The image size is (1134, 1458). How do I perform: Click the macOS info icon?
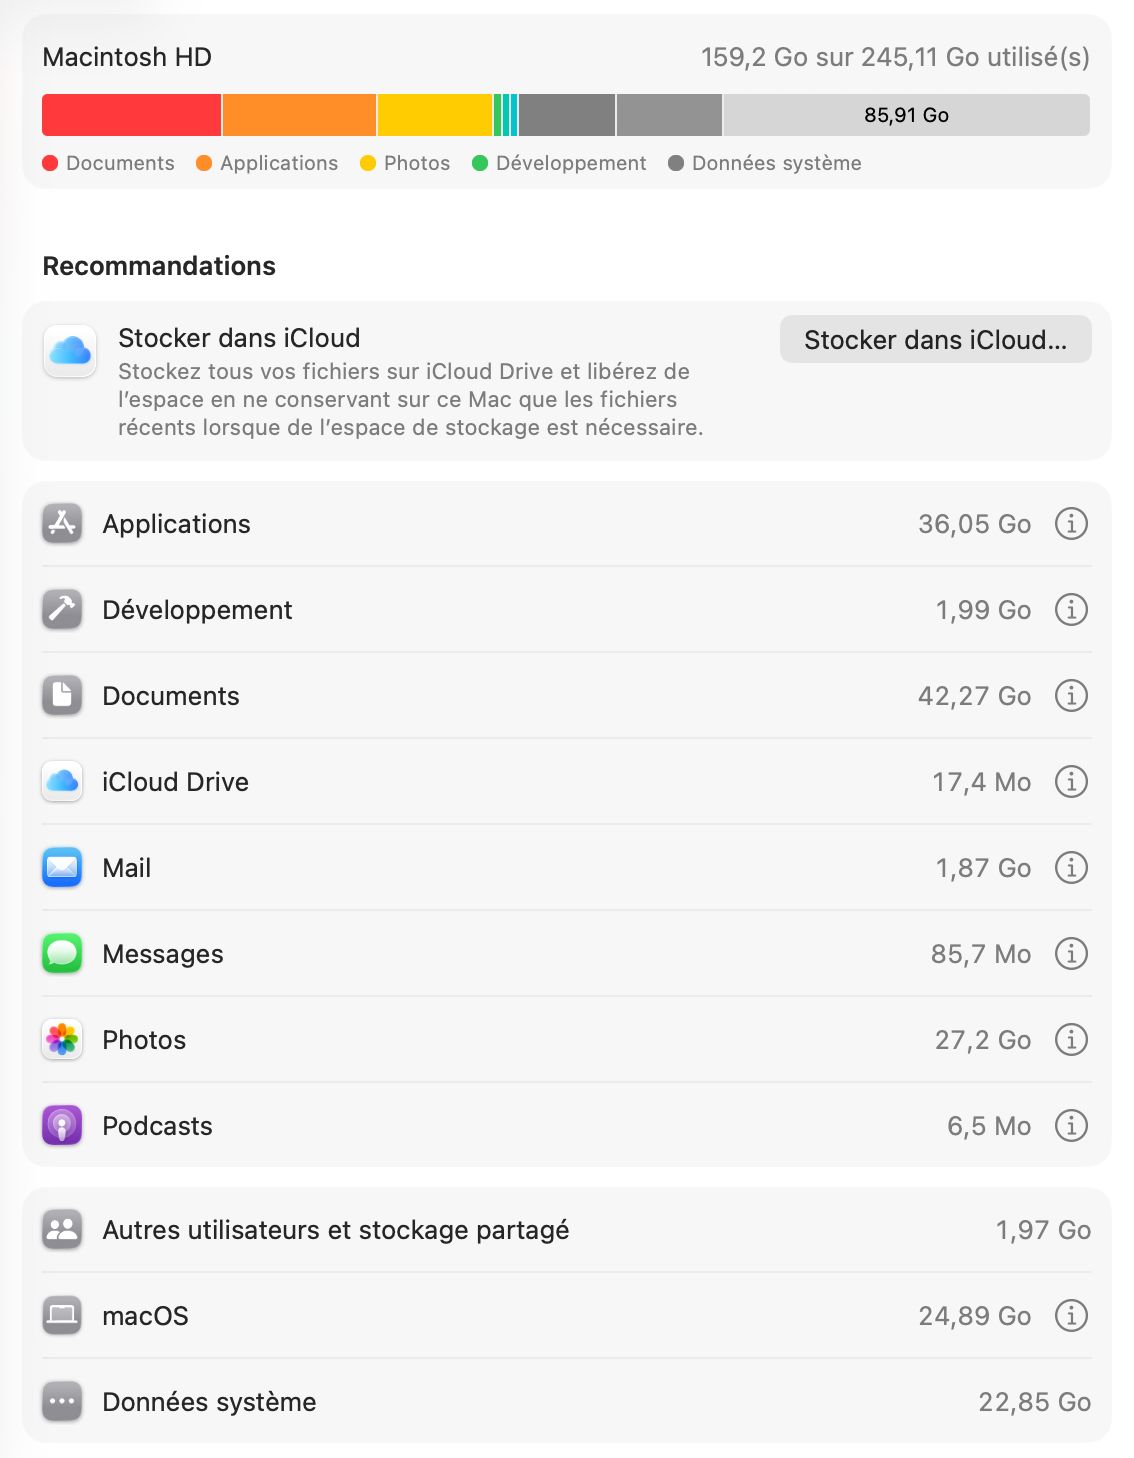1071,1315
